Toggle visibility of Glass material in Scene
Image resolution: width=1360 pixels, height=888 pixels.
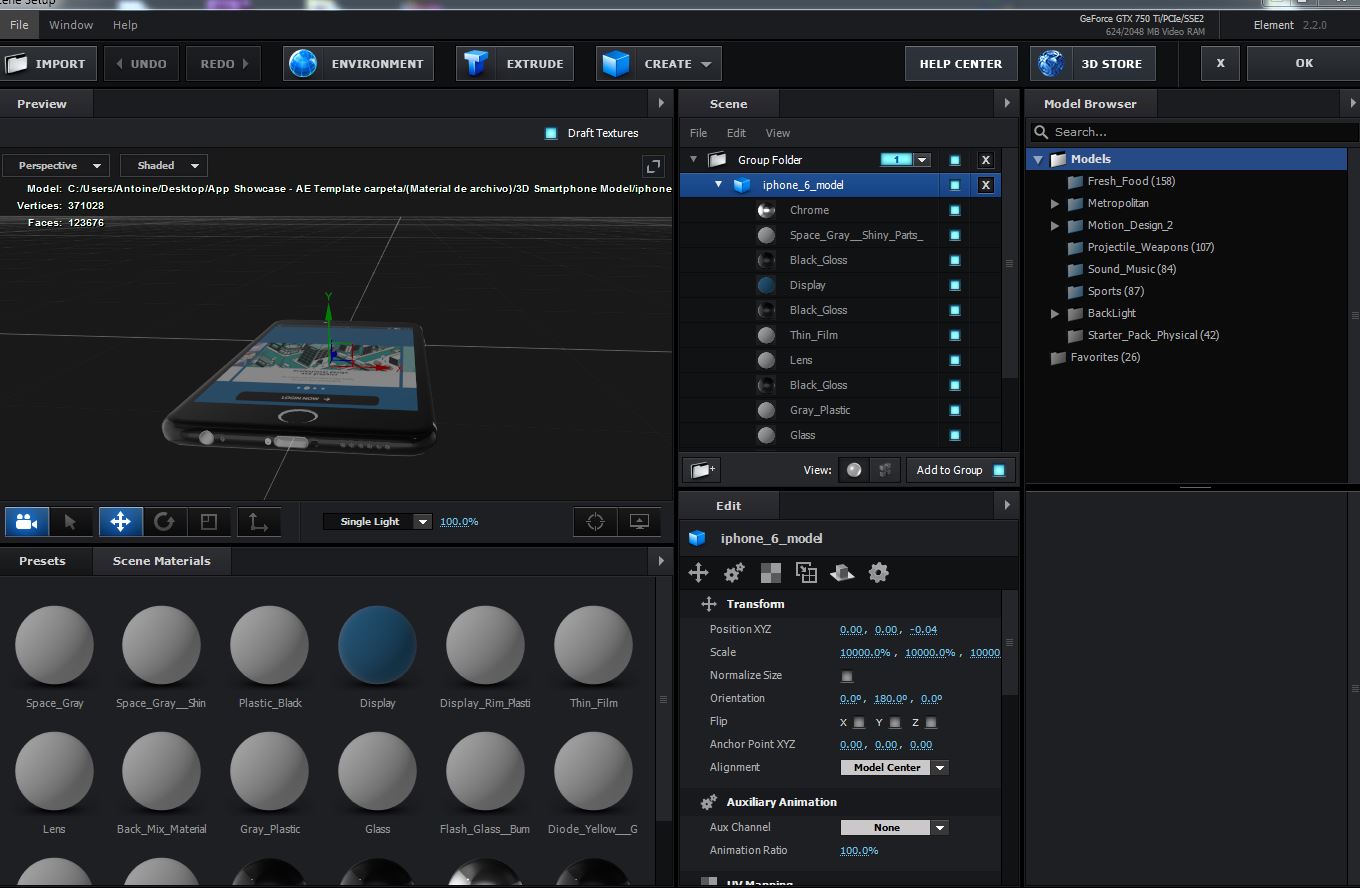pyautogui.click(x=955, y=435)
